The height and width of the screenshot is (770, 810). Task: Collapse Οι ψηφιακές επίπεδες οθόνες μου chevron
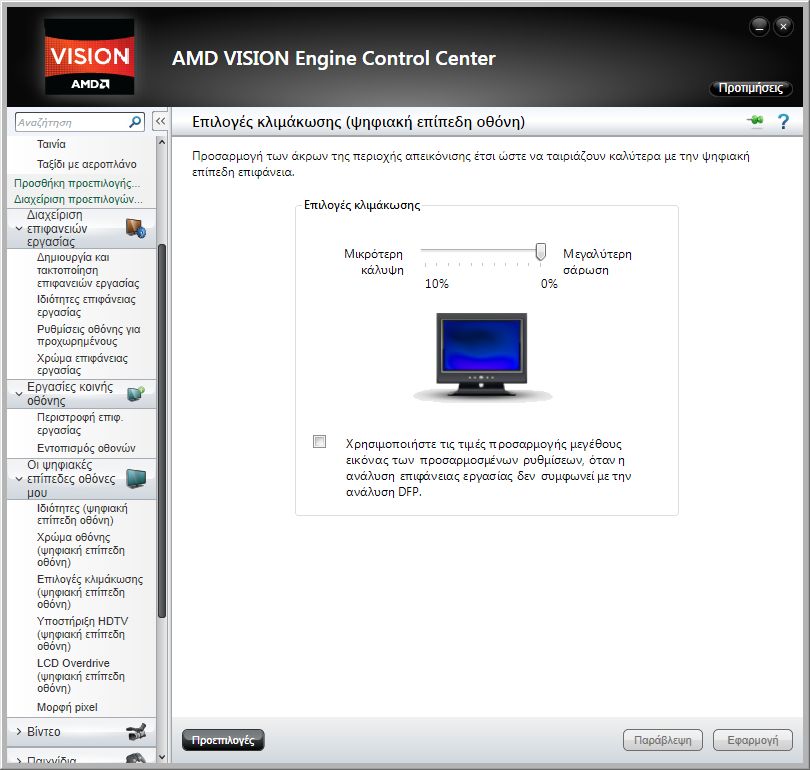point(19,479)
